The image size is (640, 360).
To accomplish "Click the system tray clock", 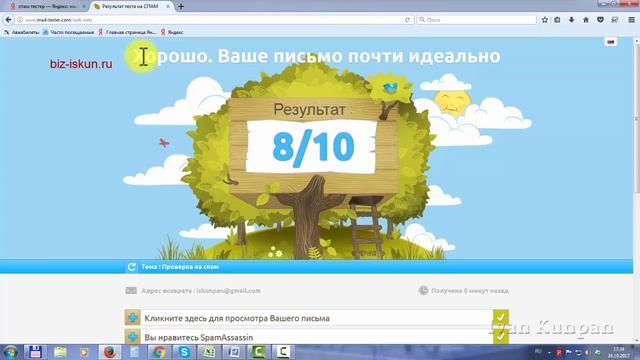I will pyautogui.click(x=619, y=352).
